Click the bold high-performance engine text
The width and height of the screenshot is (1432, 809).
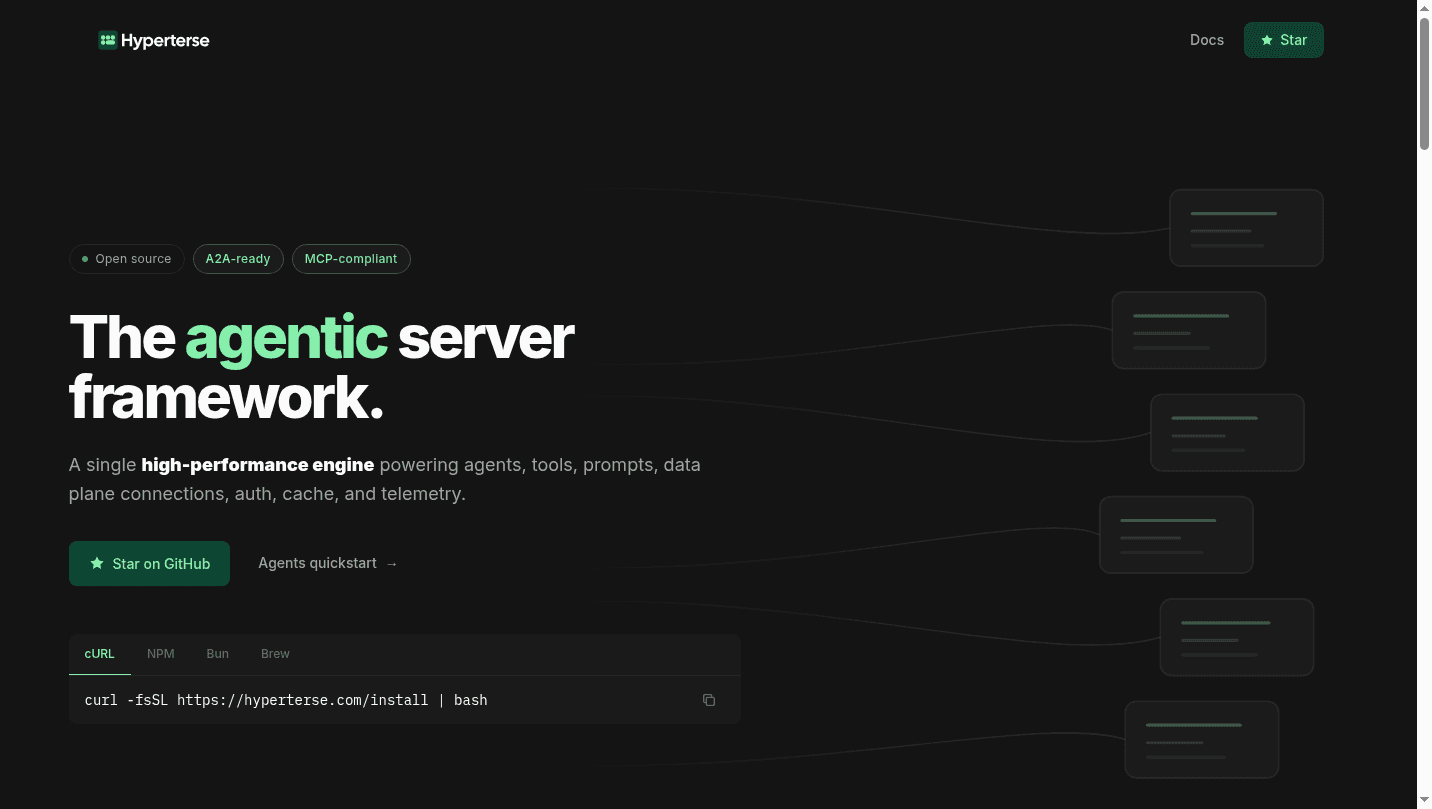(x=258, y=465)
